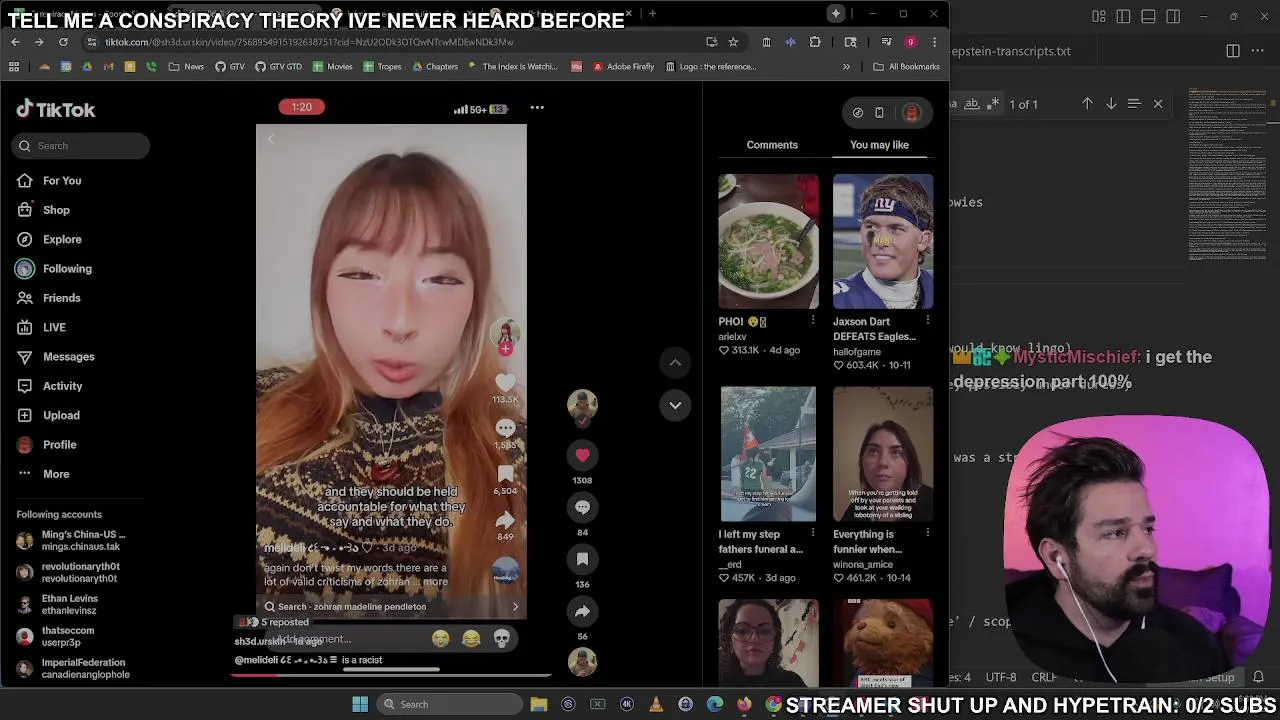The height and width of the screenshot is (720, 1280).
Task: Go to previous find match in editor
Action: click(x=1087, y=104)
